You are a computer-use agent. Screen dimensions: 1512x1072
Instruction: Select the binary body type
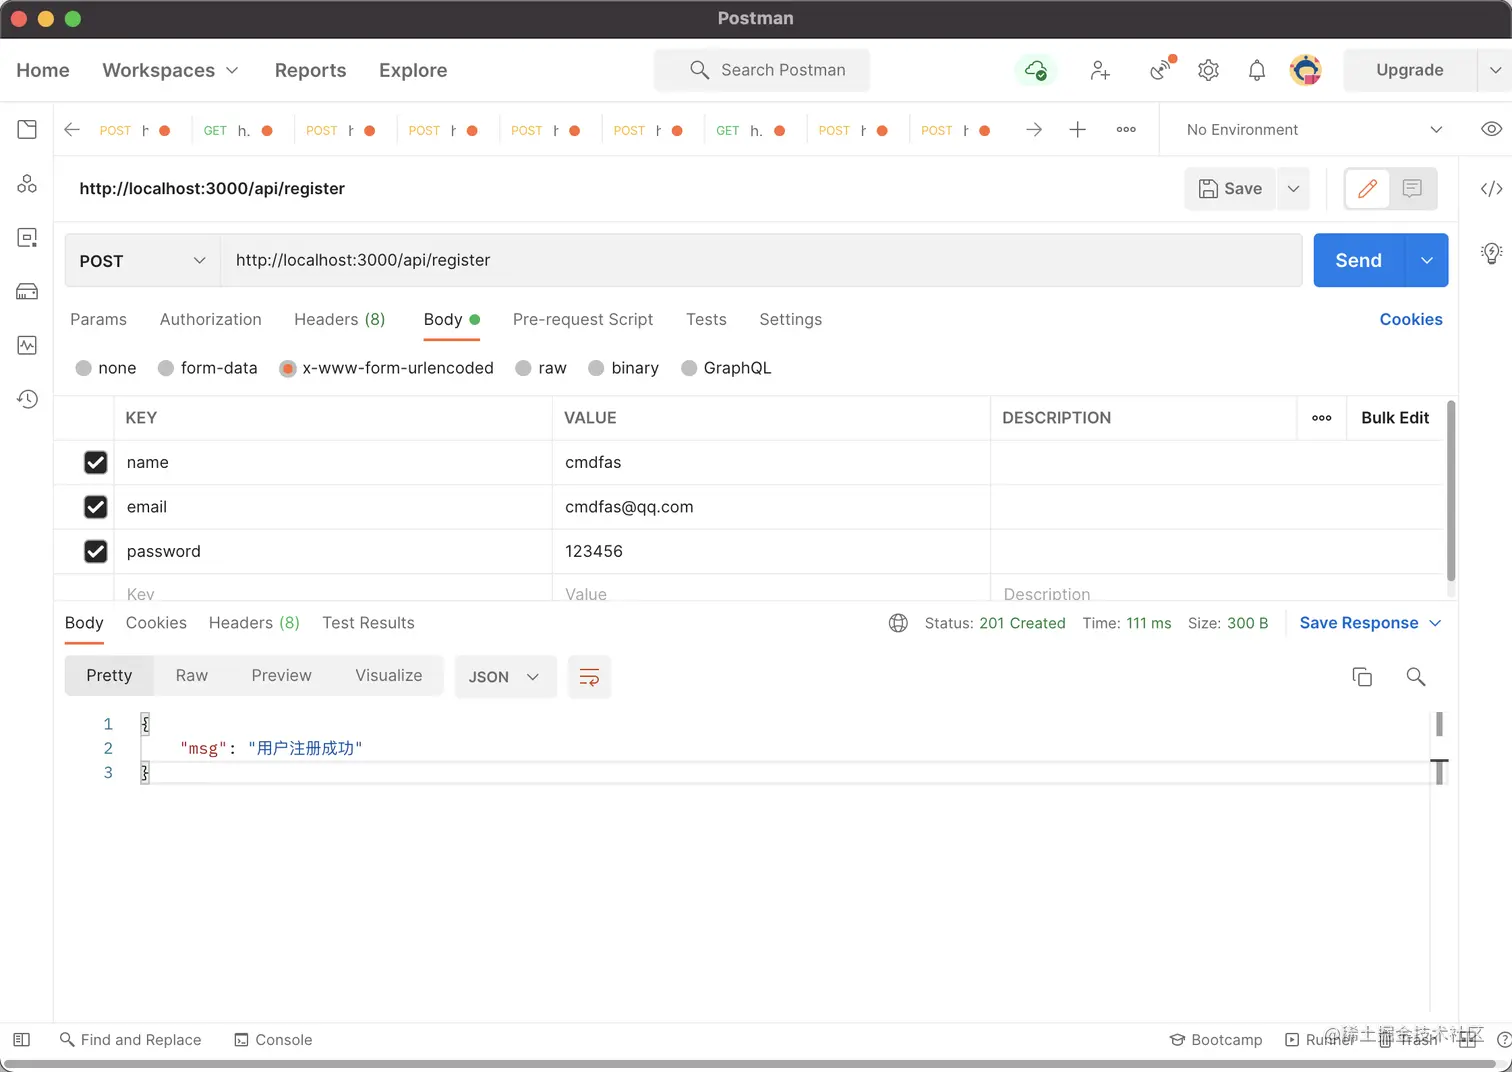click(x=596, y=368)
